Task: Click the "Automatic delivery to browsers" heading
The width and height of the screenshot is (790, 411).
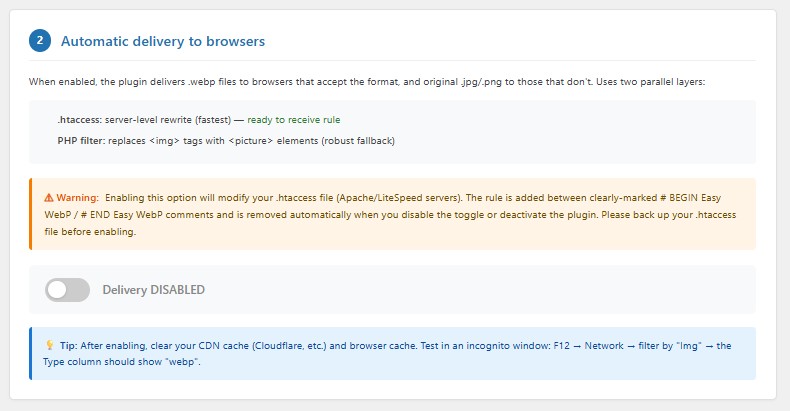Action: (163, 41)
